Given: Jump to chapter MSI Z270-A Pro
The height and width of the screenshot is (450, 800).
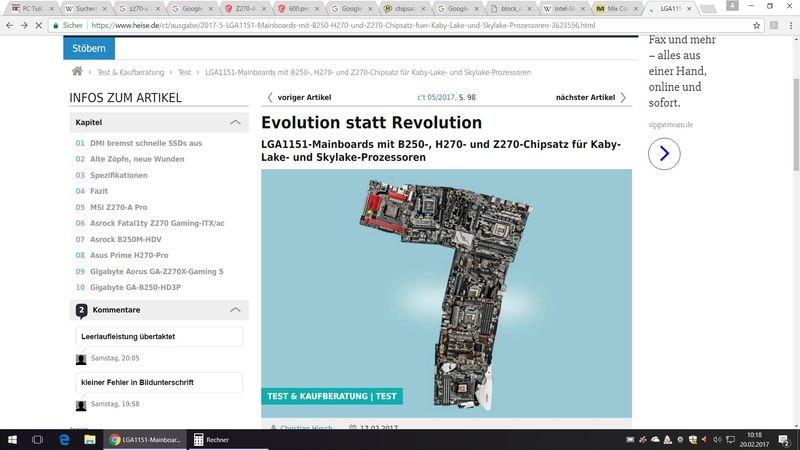Looking at the screenshot, I should 118,207.
